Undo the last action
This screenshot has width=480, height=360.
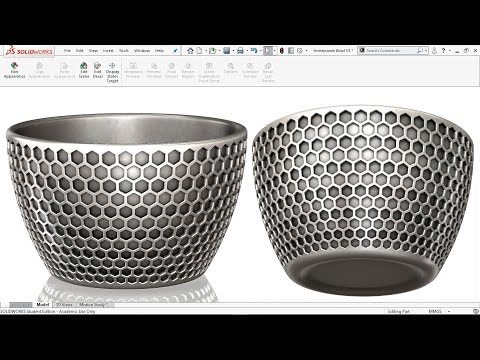pyautogui.click(x=254, y=51)
